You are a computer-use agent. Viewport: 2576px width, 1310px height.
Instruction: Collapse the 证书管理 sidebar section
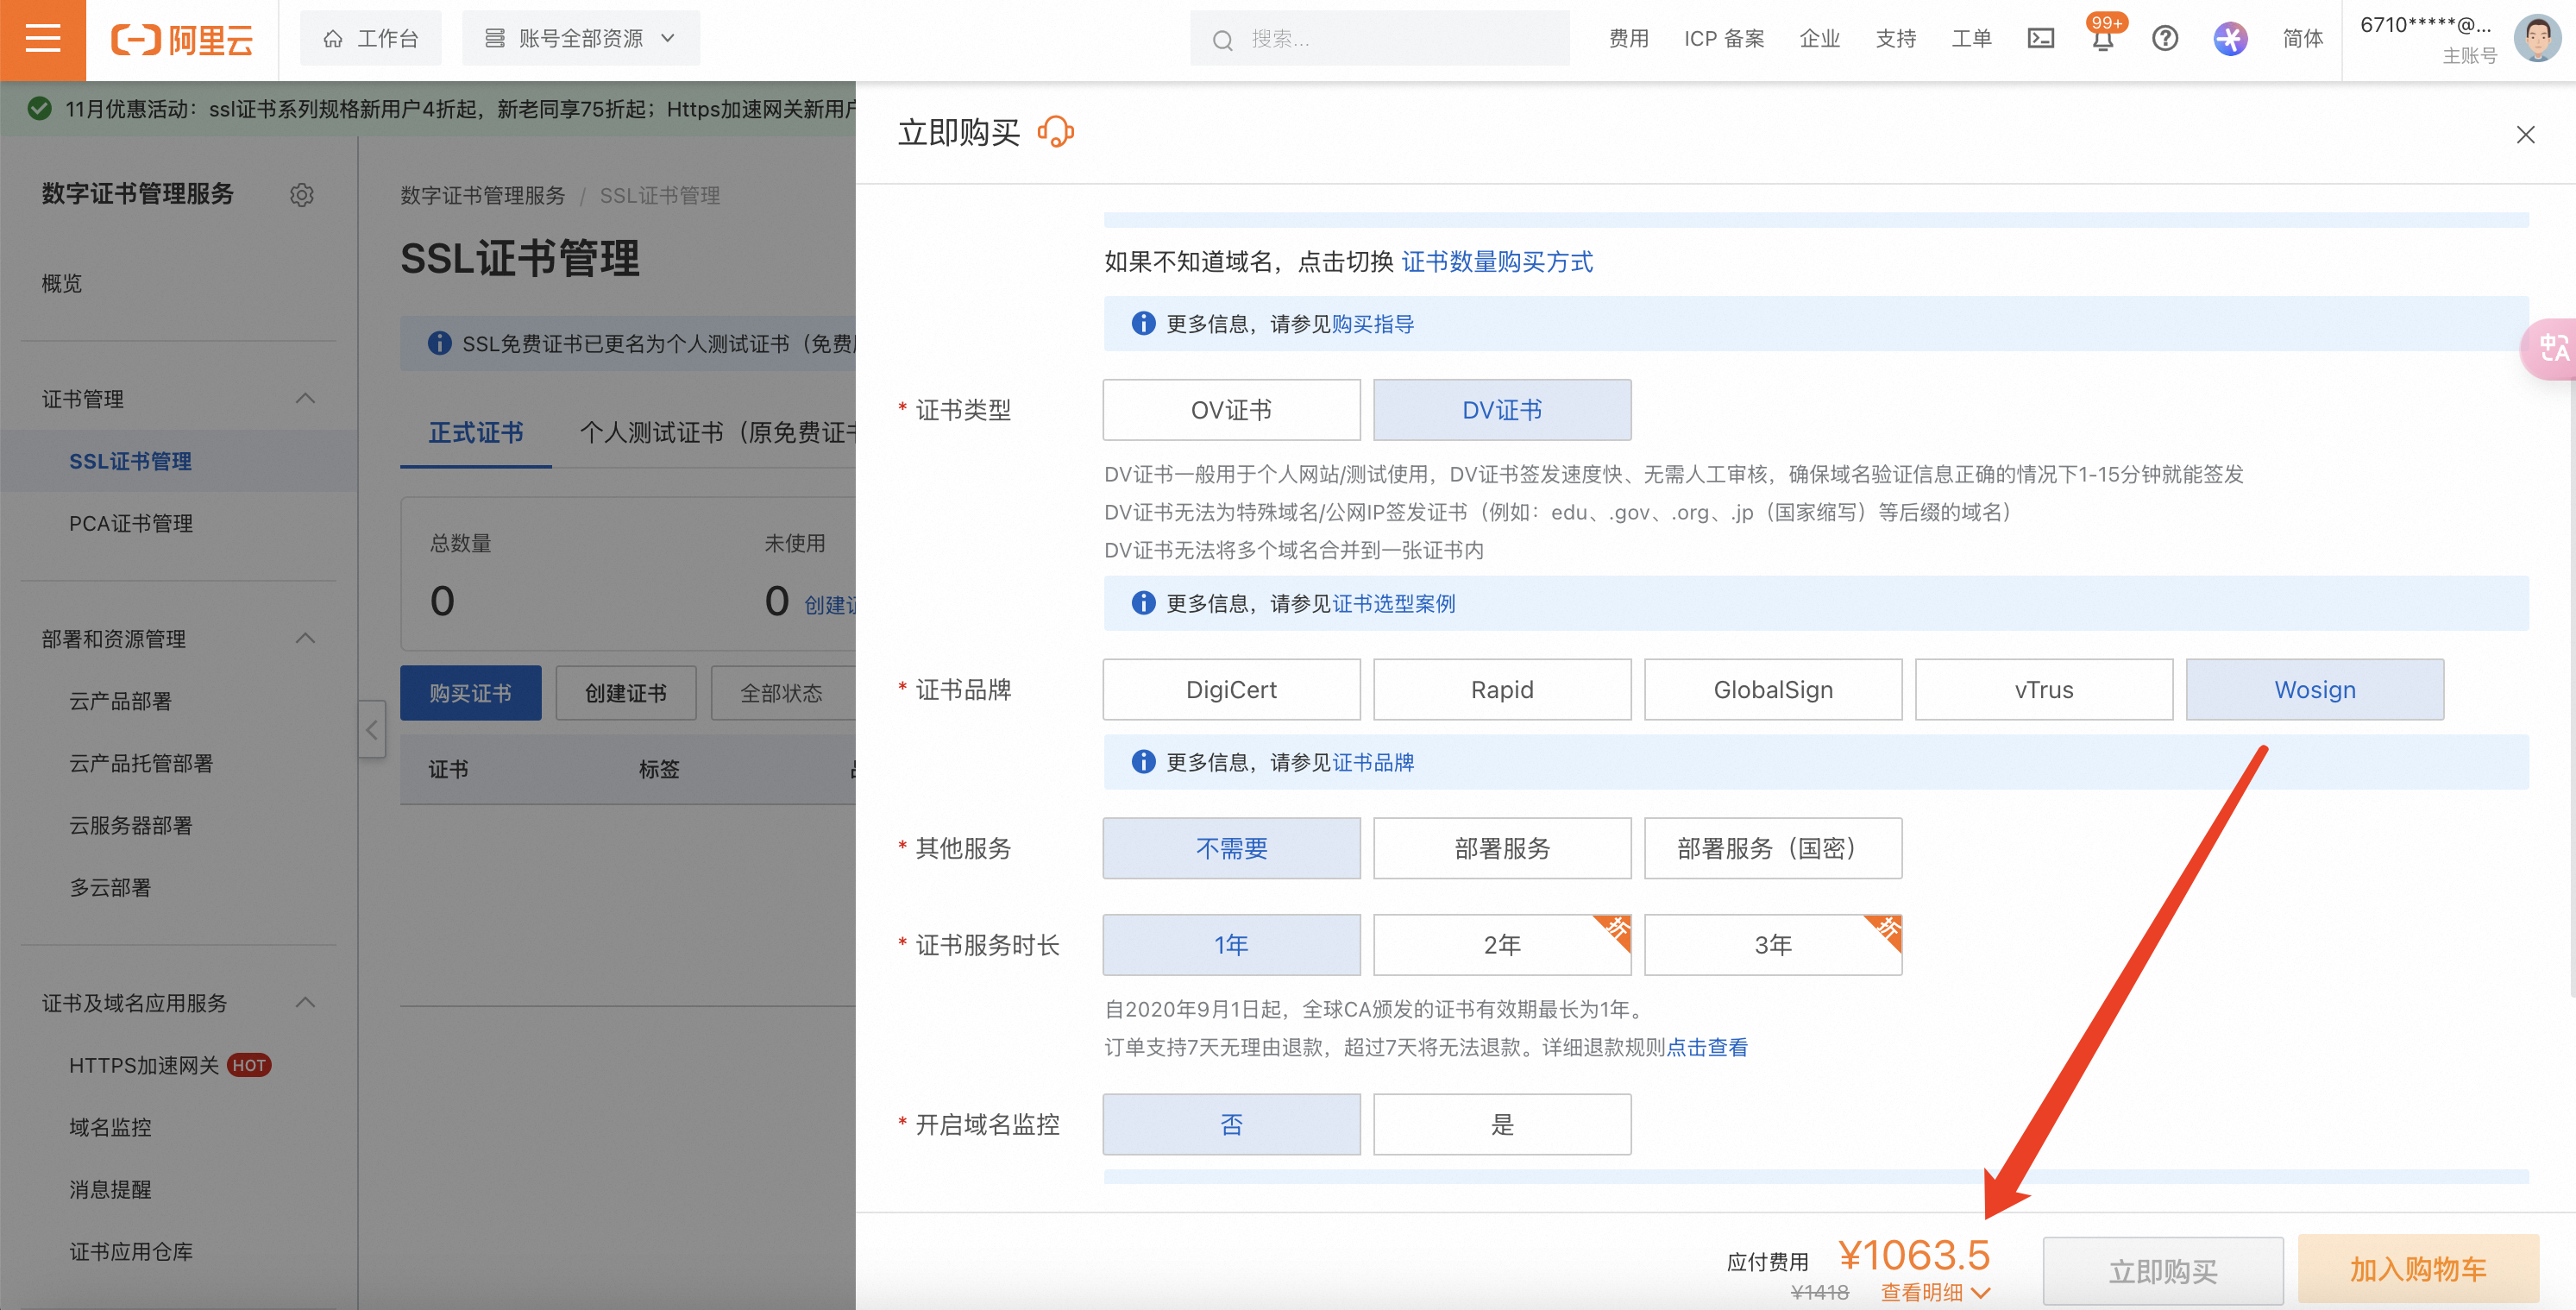click(x=305, y=399)
